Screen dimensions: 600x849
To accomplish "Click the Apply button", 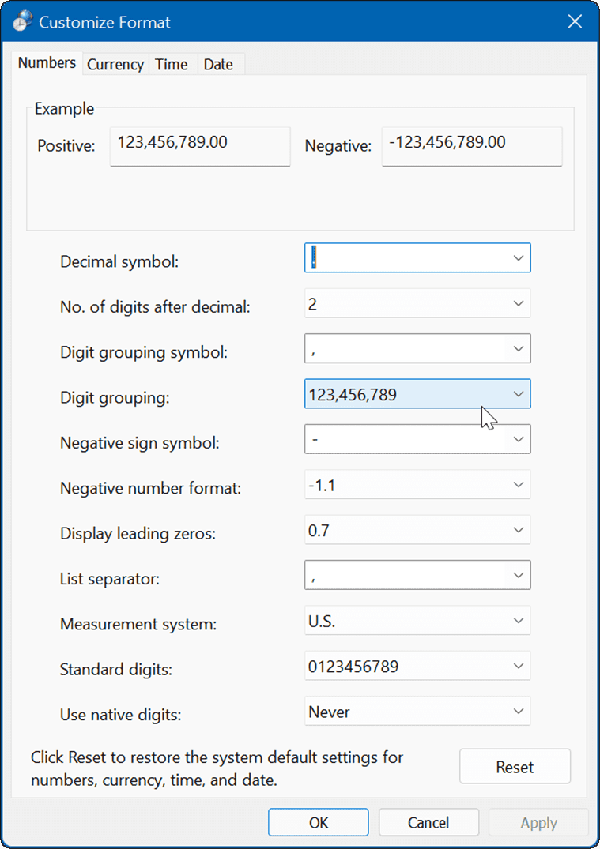I will [x=538, y=822].
